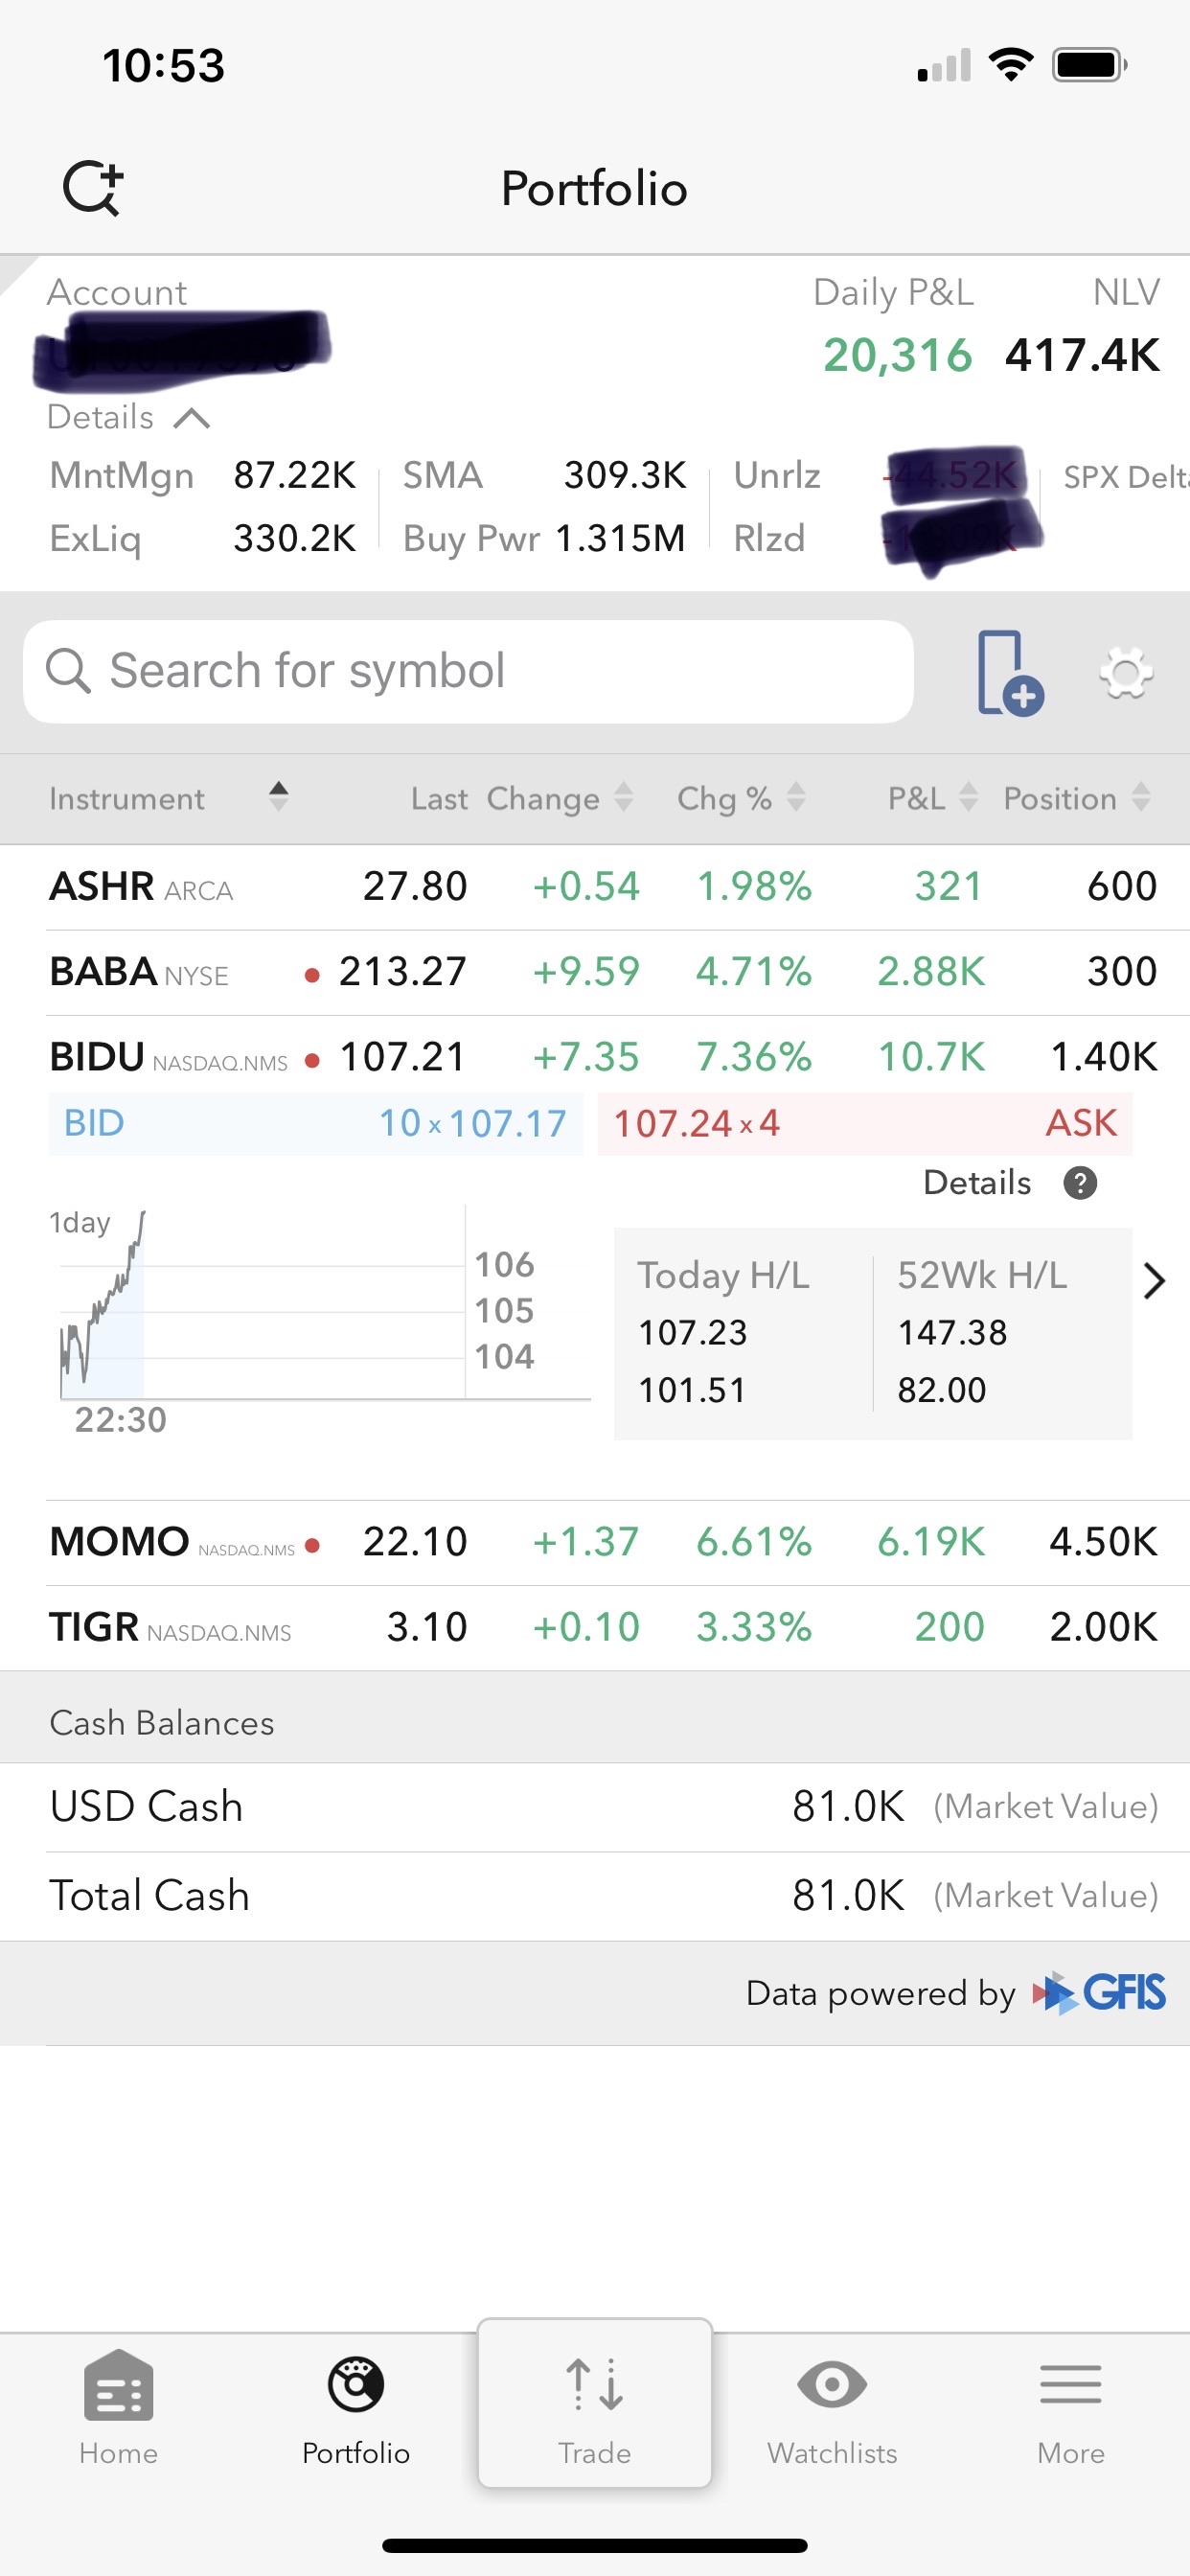Image resolution: width=1190 pixels, height=2576 pixels.
Task: Tap the BIDU ASK price box
Action: pyautogui.click(x=865, y=1124)
